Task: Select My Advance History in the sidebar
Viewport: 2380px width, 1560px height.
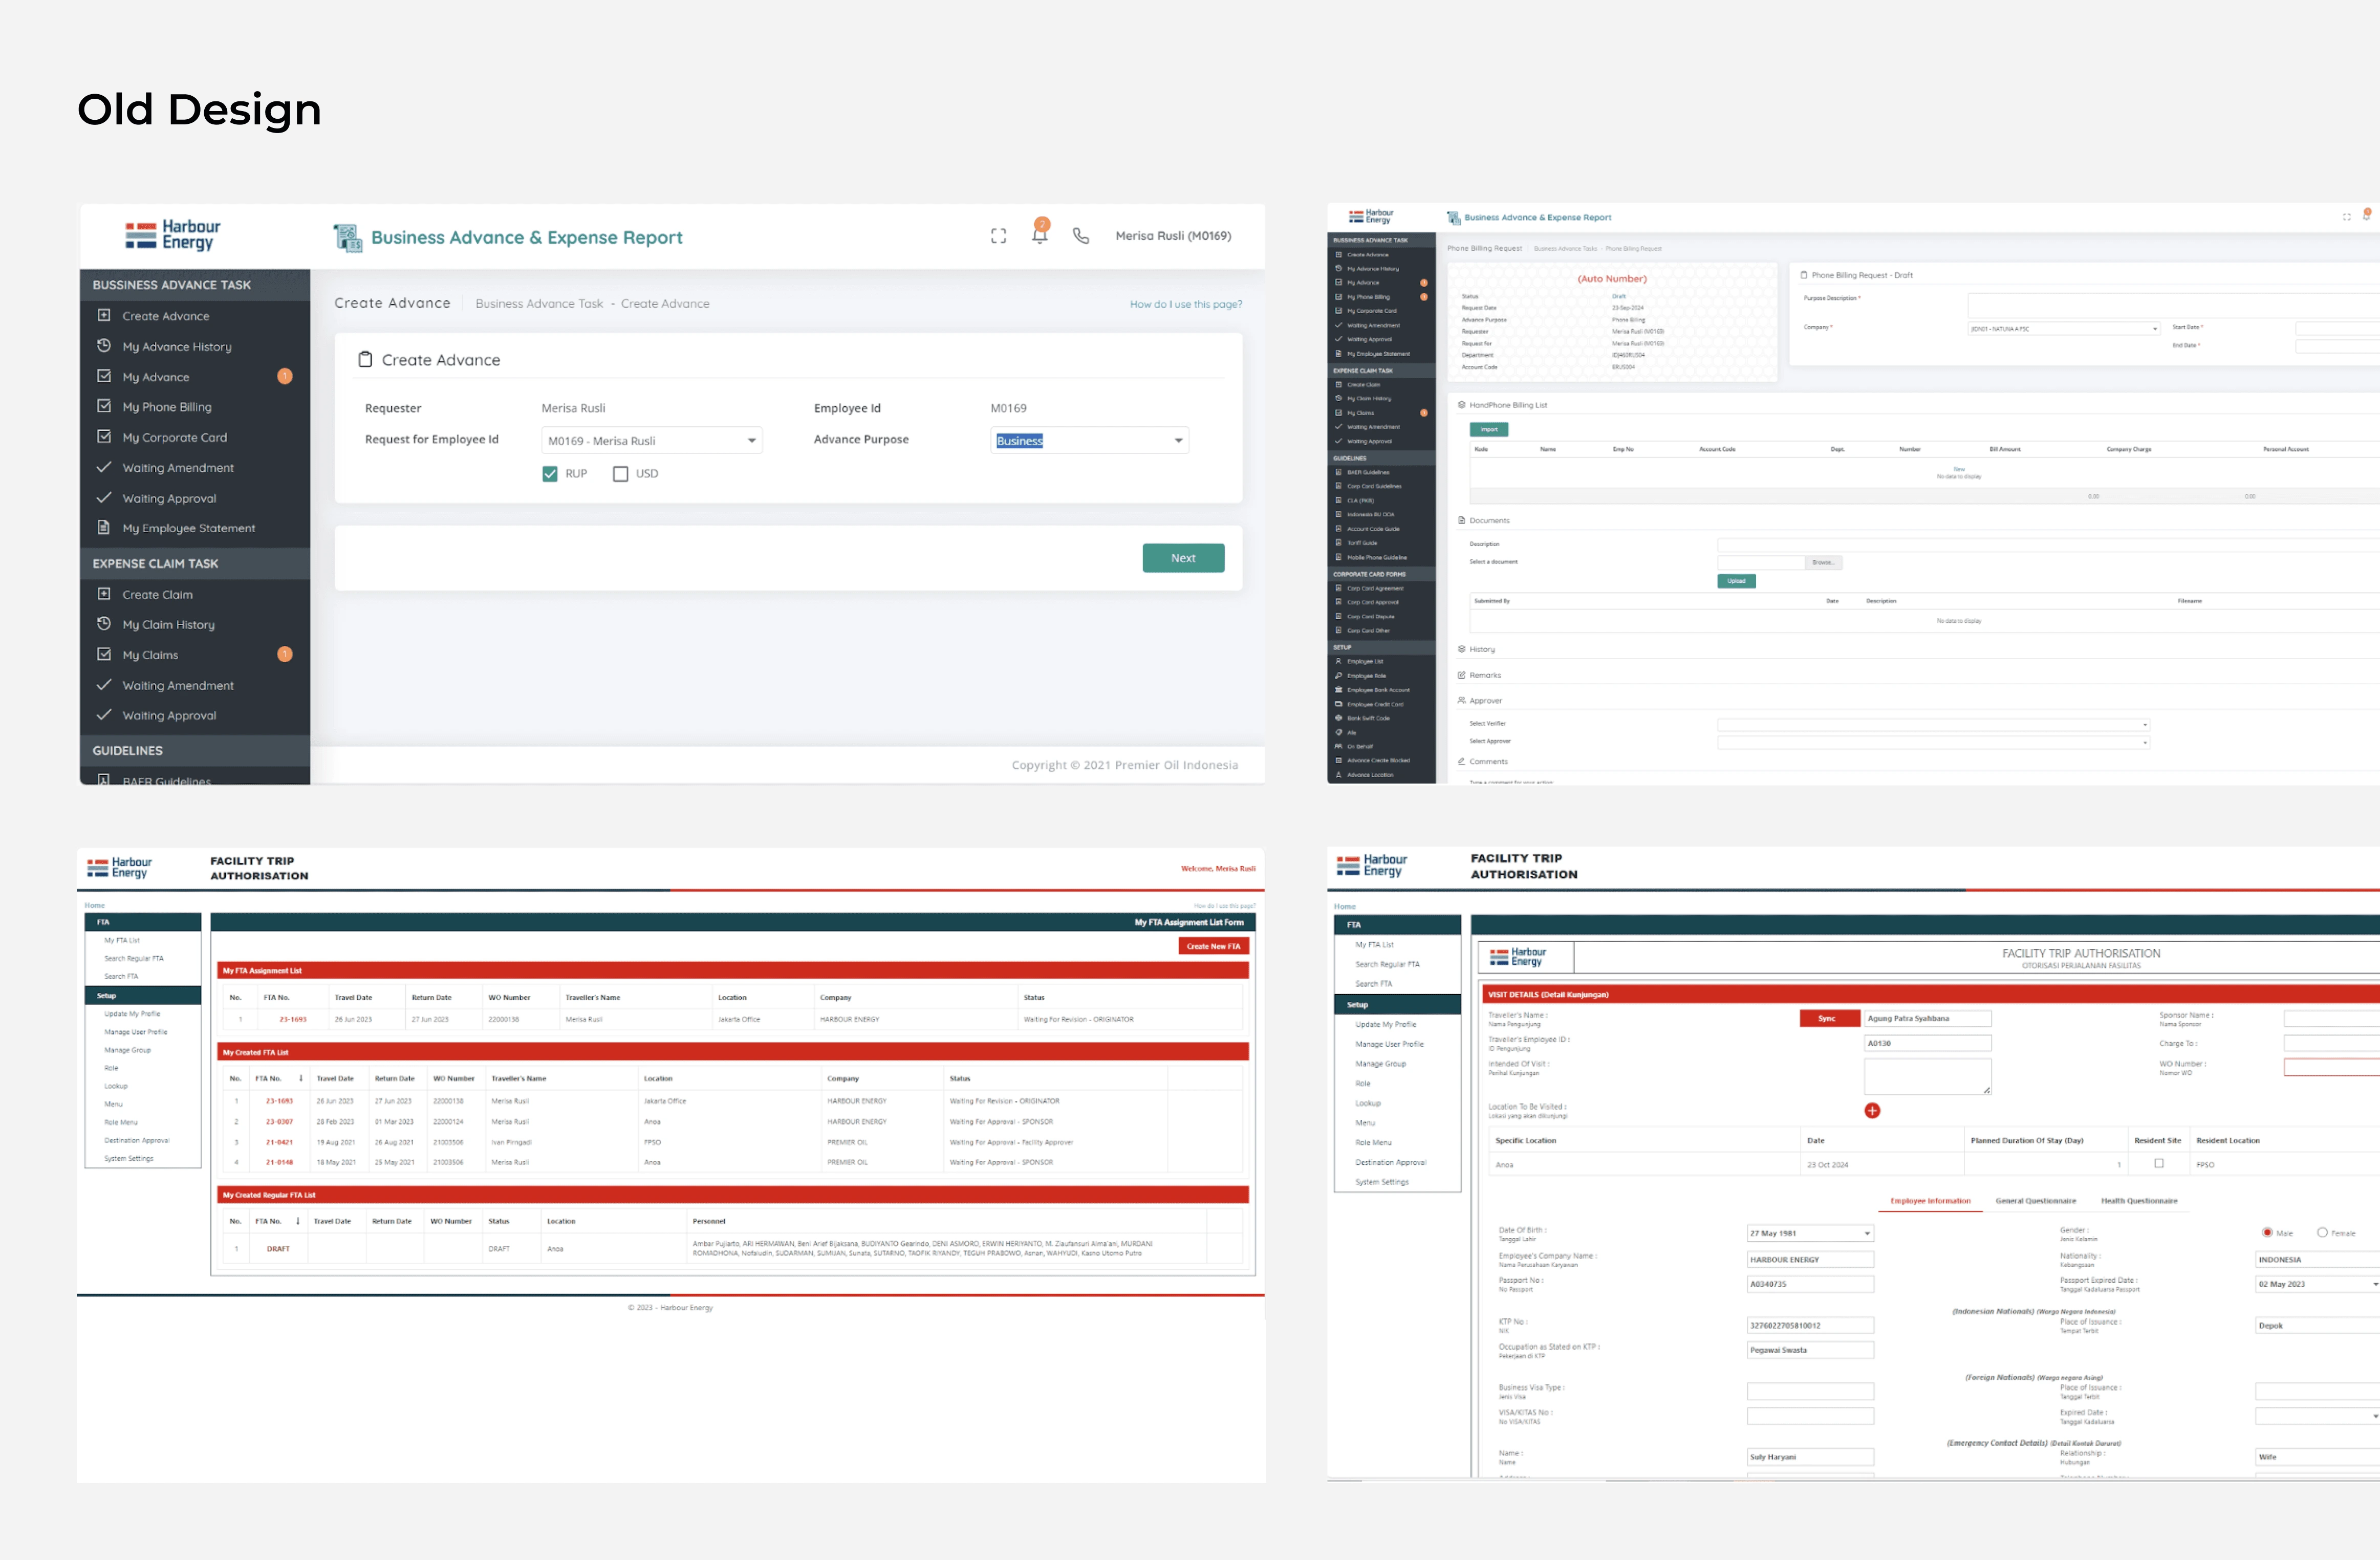Action: [x=177, y=346]
